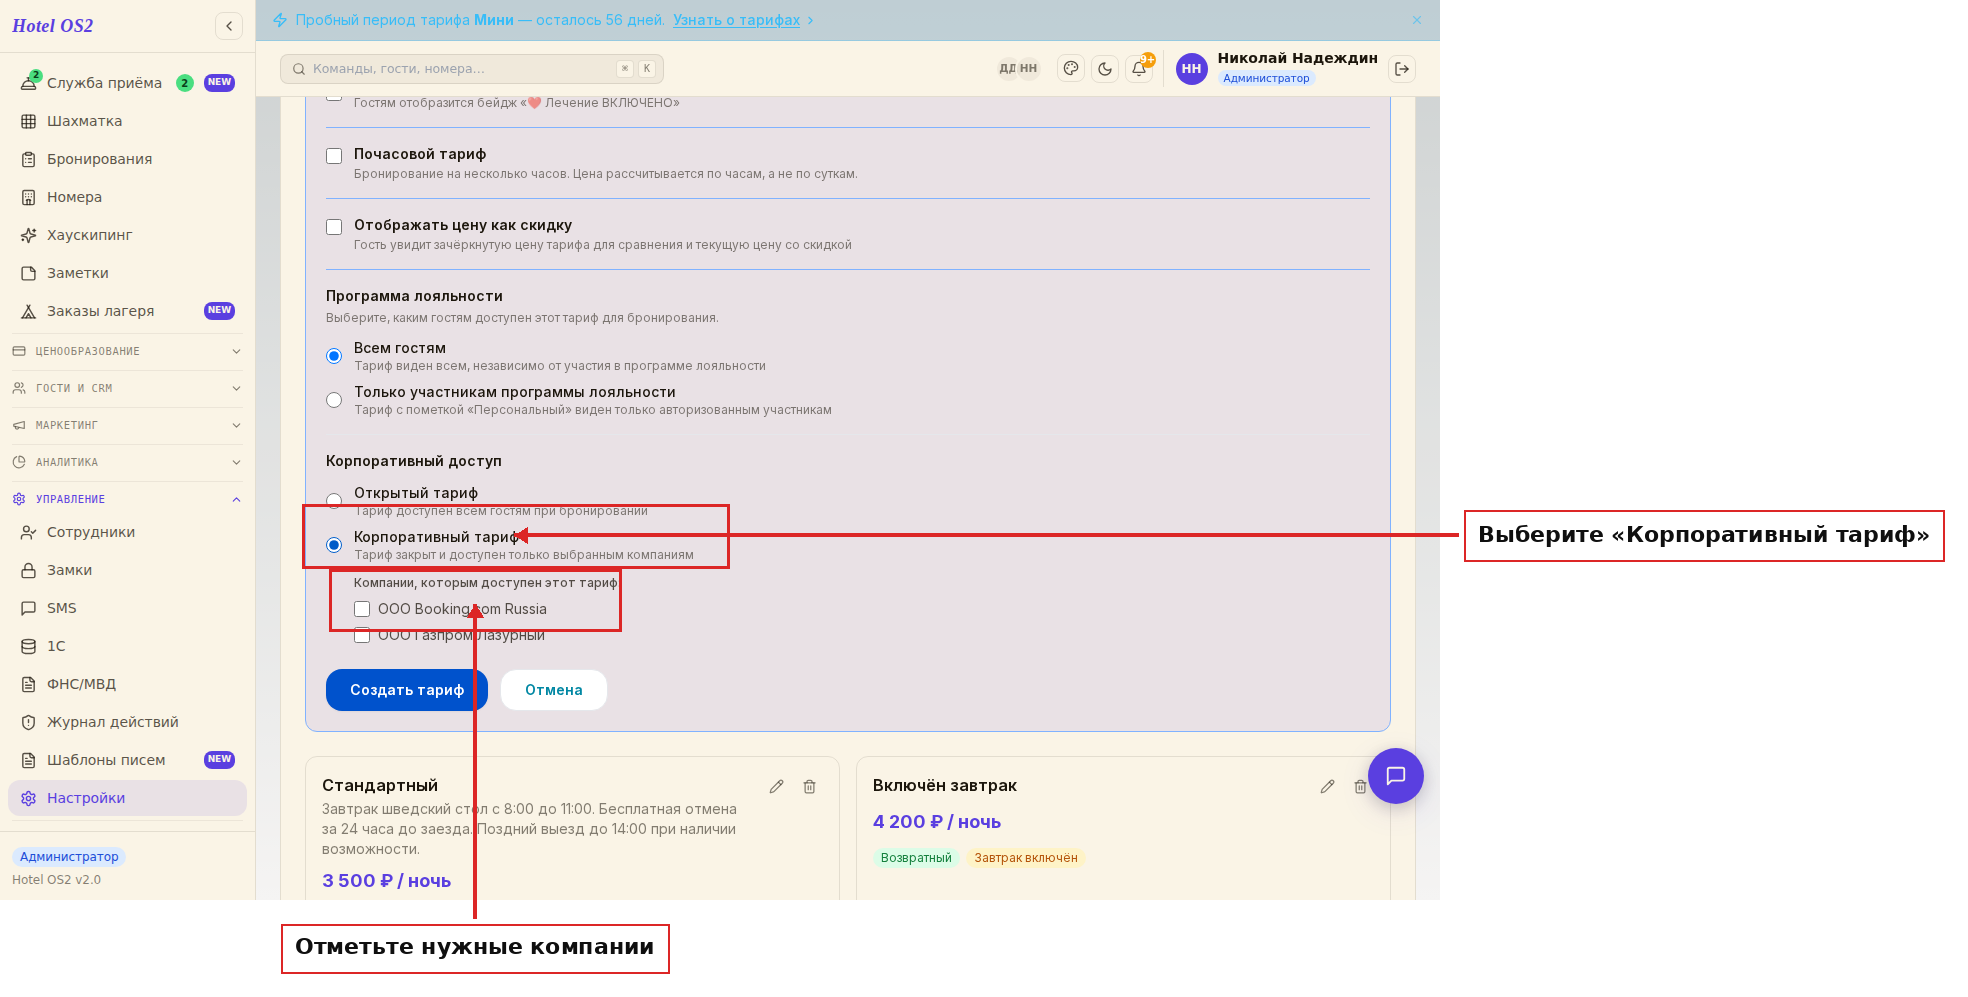This screenshot has width=1968, height=997.
Task: Check Отображать цену как скидку
Action: pos(334,227)
